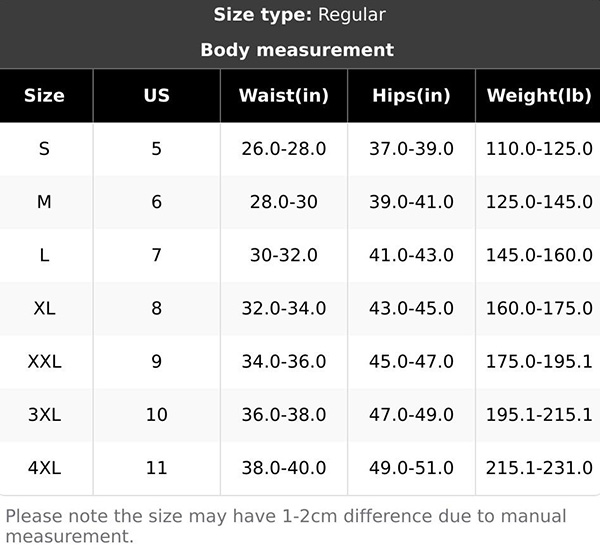Click waist value 26.0-28.0

click(284, 149)
